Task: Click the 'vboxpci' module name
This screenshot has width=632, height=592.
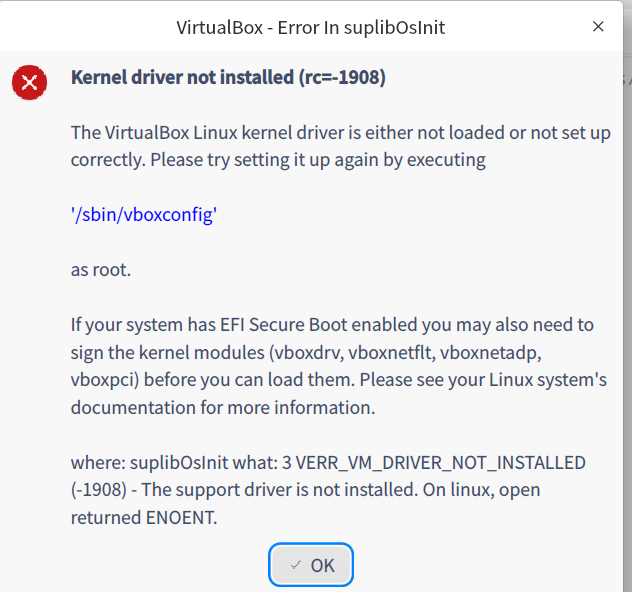Action: coord(100,380)
